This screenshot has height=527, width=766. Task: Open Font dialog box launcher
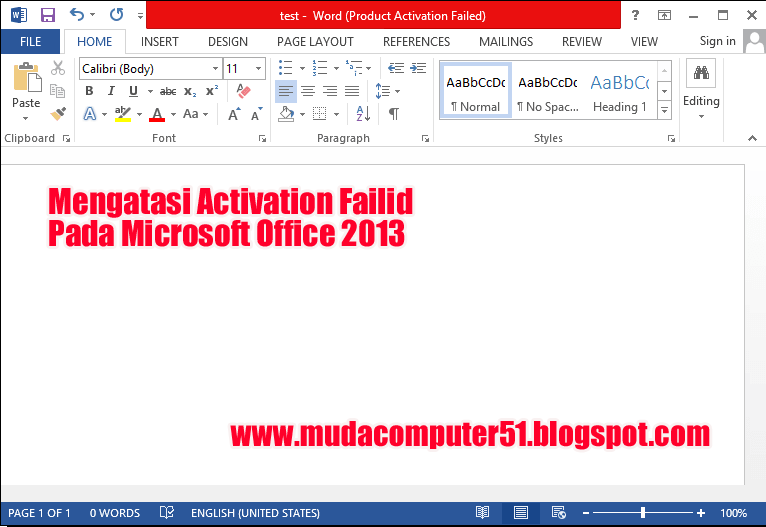[x=262, y=139]
